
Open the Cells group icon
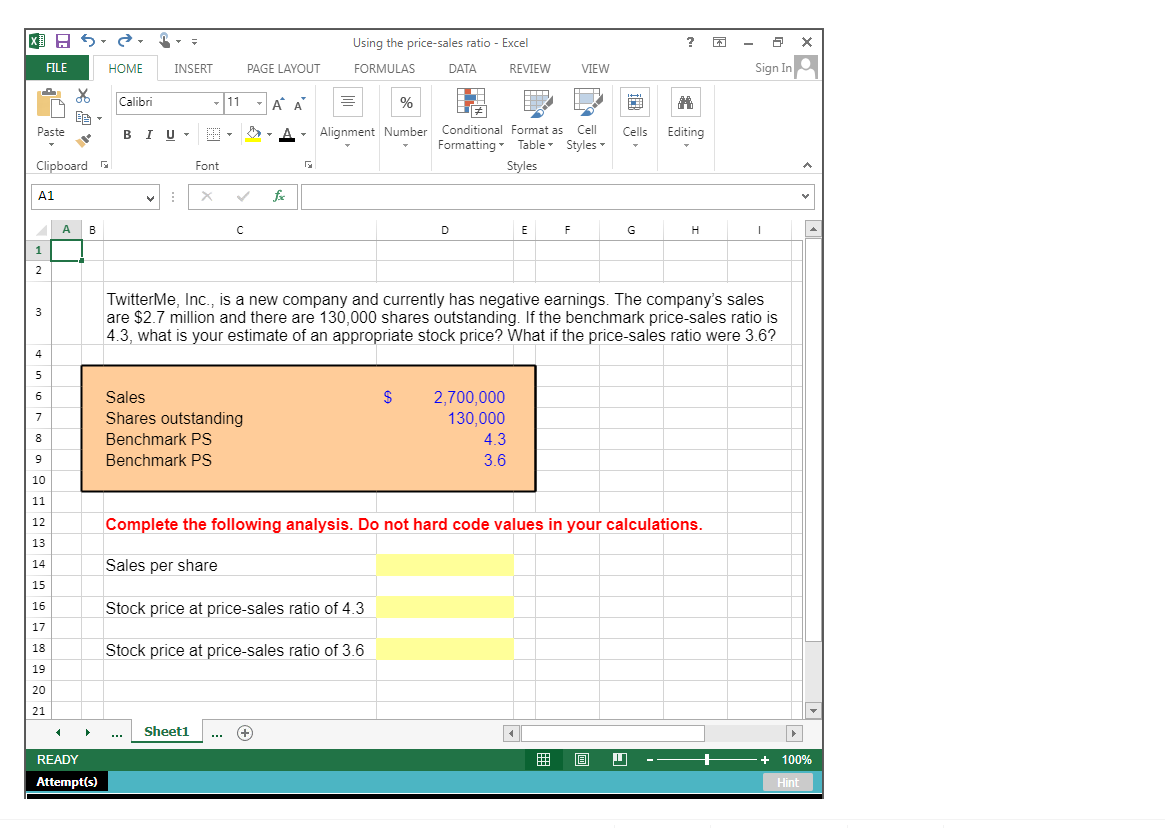point(635,102)
